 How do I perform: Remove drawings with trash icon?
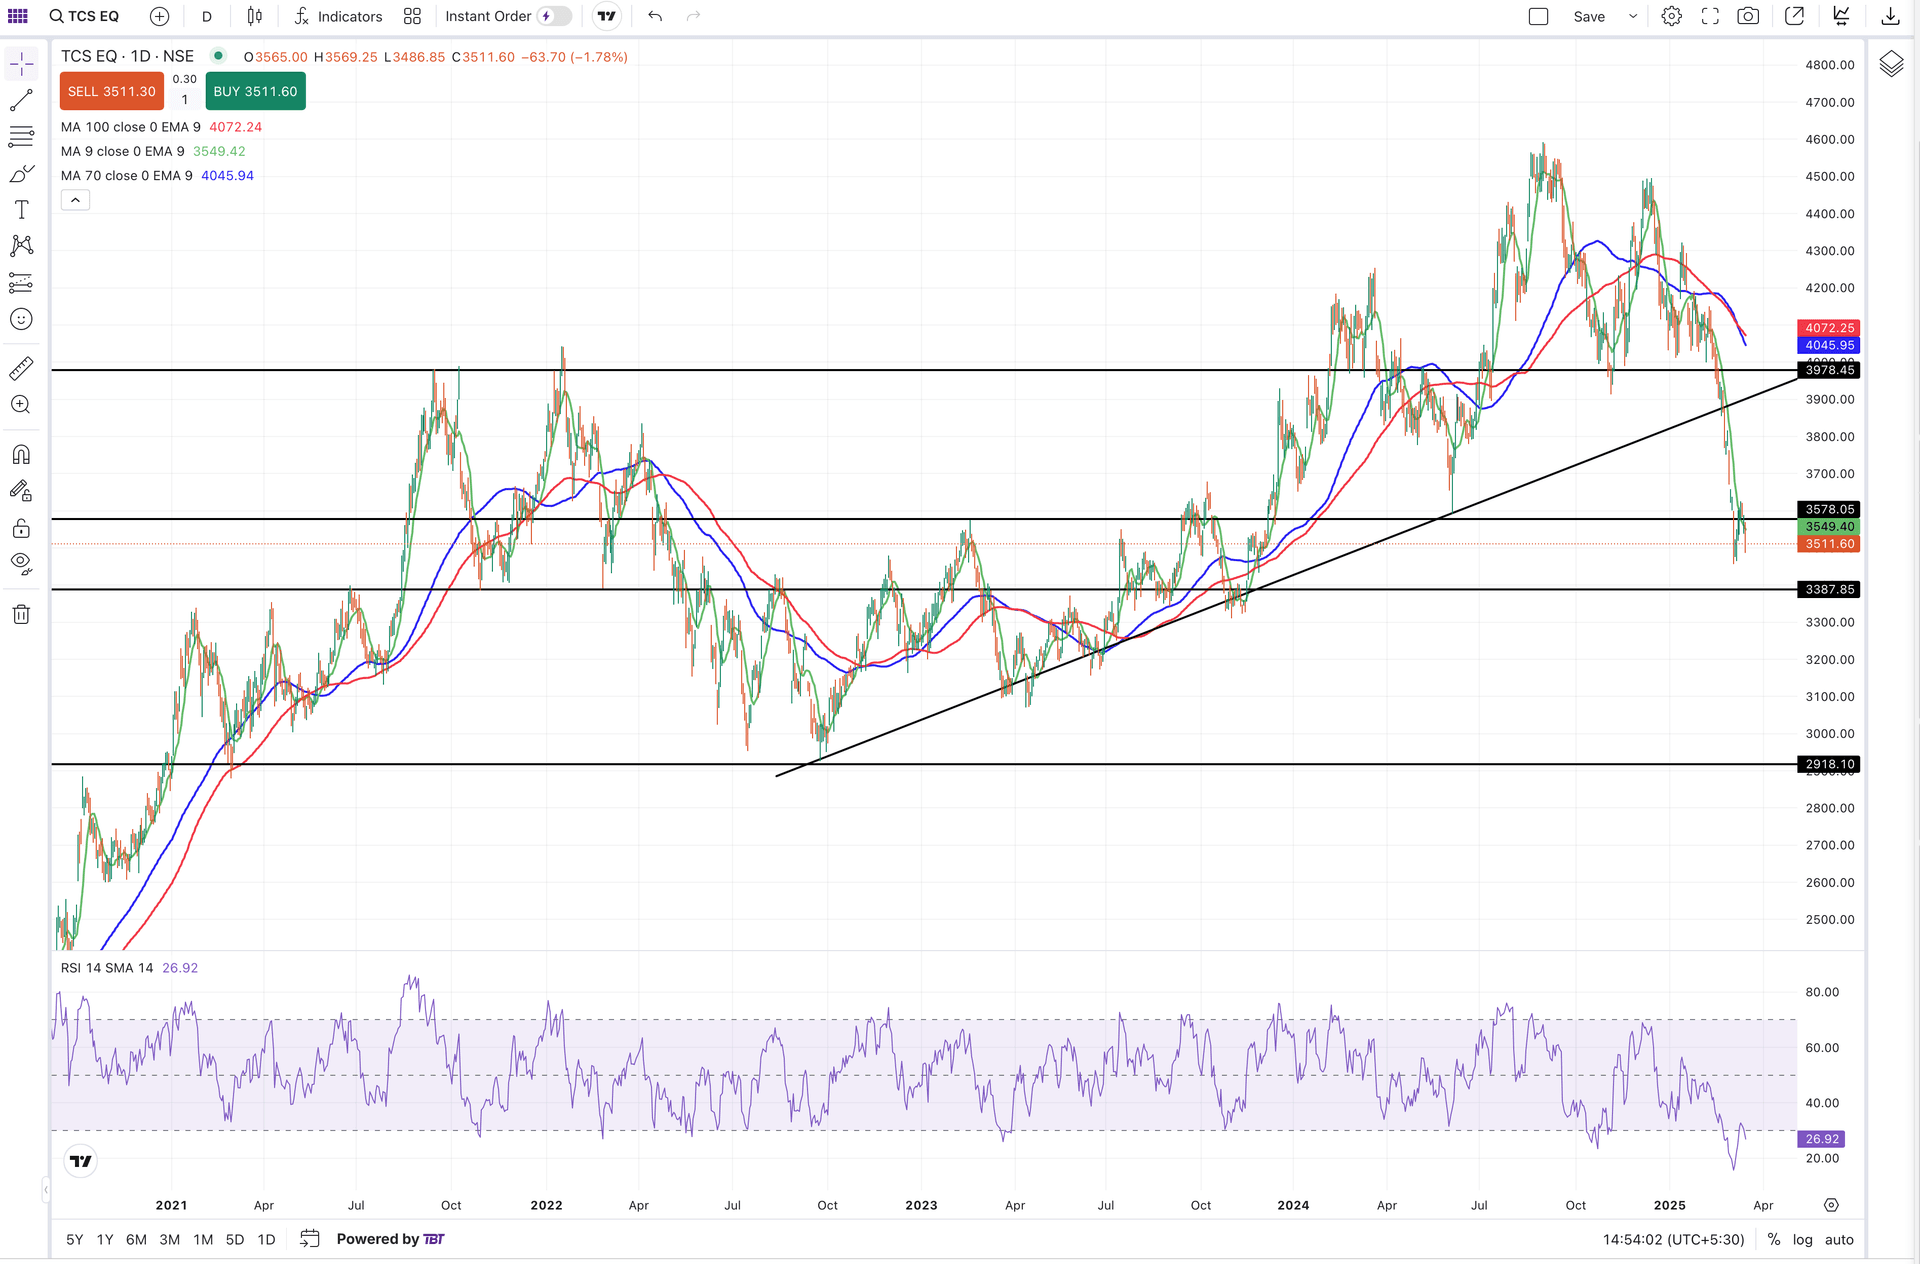pyautogui.click(x=21, y=614)
